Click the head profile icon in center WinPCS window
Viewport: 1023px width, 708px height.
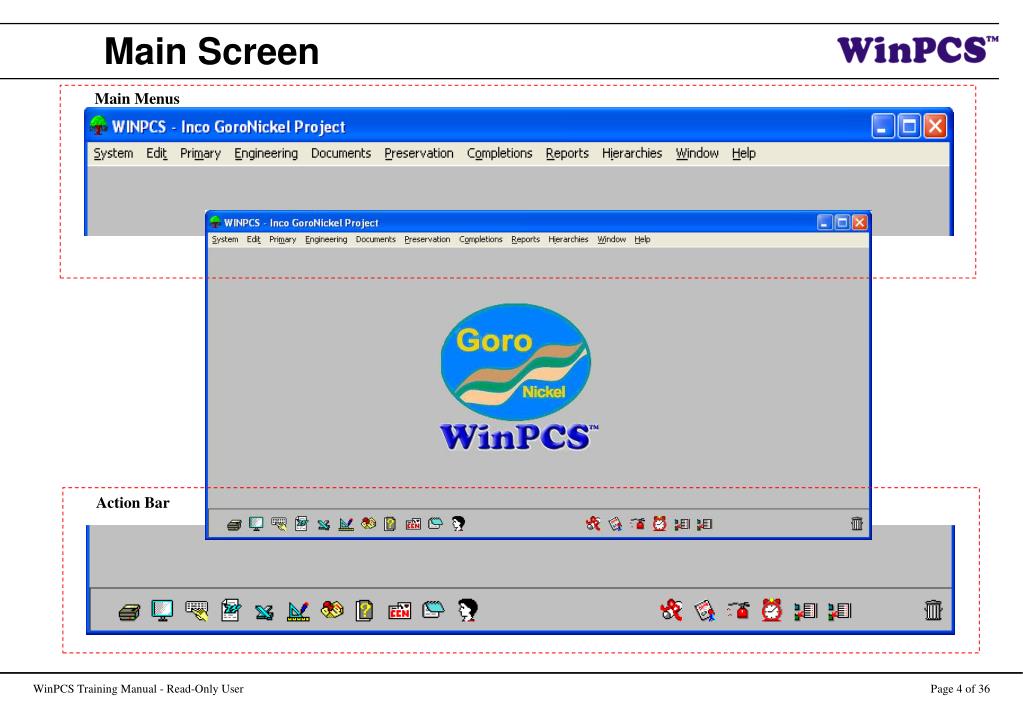tap(458, 523)
